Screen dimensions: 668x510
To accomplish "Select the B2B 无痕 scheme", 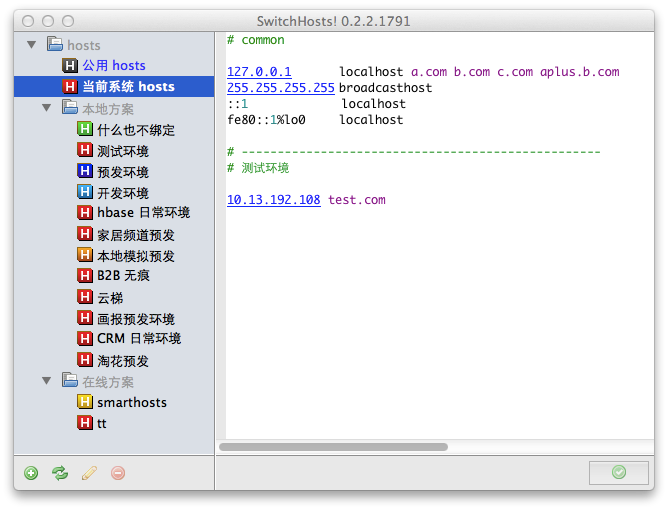I will 123,276.
